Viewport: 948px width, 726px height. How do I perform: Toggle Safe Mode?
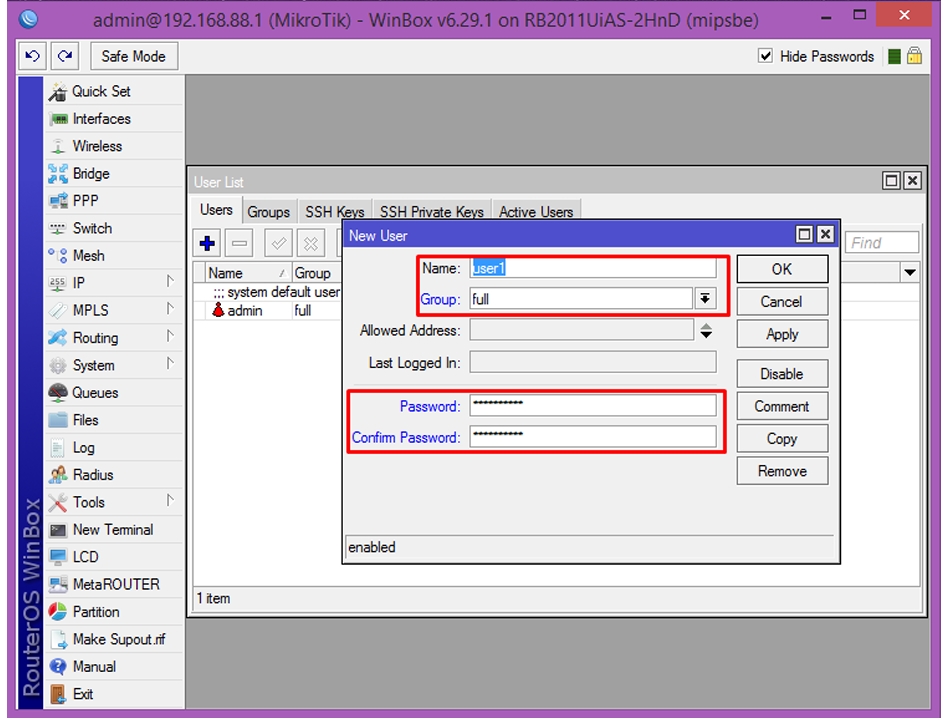134,56
